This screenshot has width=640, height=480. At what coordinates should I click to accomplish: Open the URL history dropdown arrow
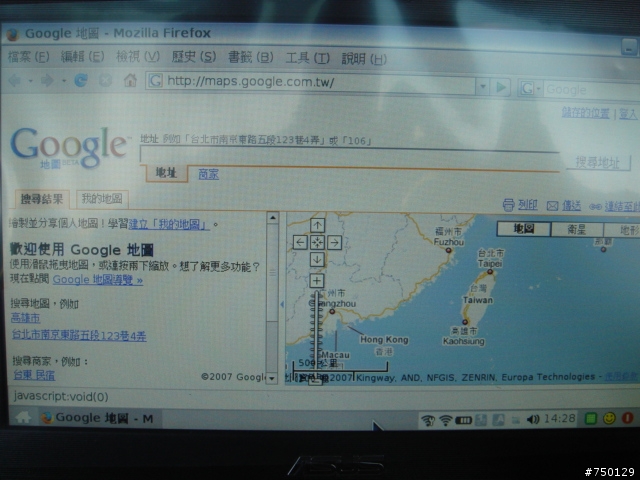click(482, 87)
